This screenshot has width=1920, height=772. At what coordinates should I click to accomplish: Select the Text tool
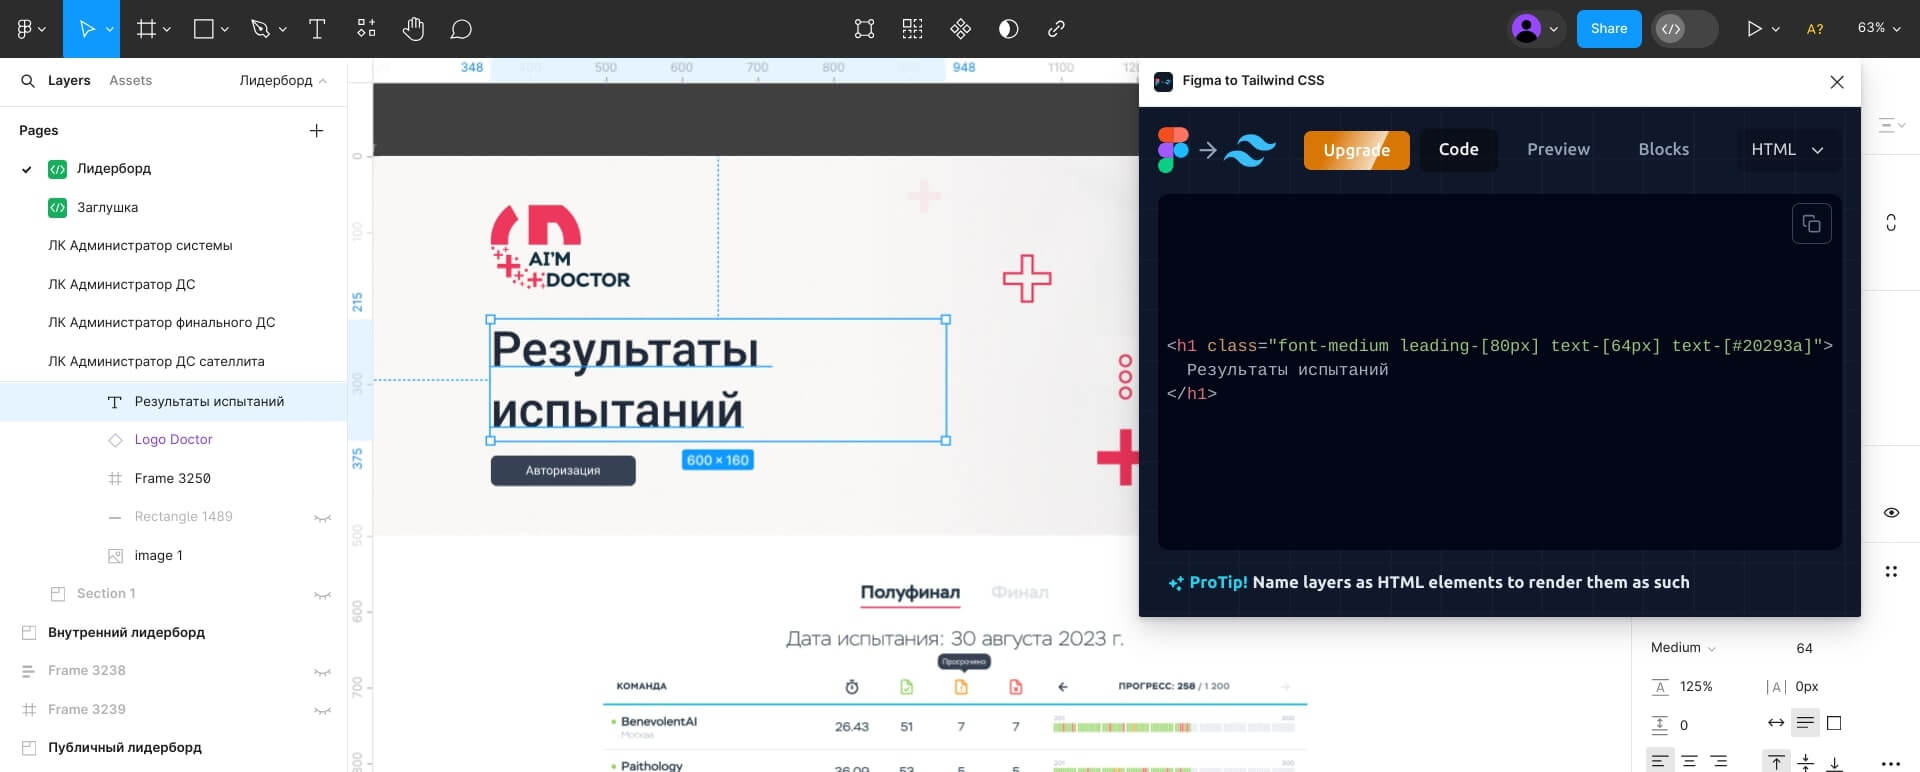click(317, 29)
